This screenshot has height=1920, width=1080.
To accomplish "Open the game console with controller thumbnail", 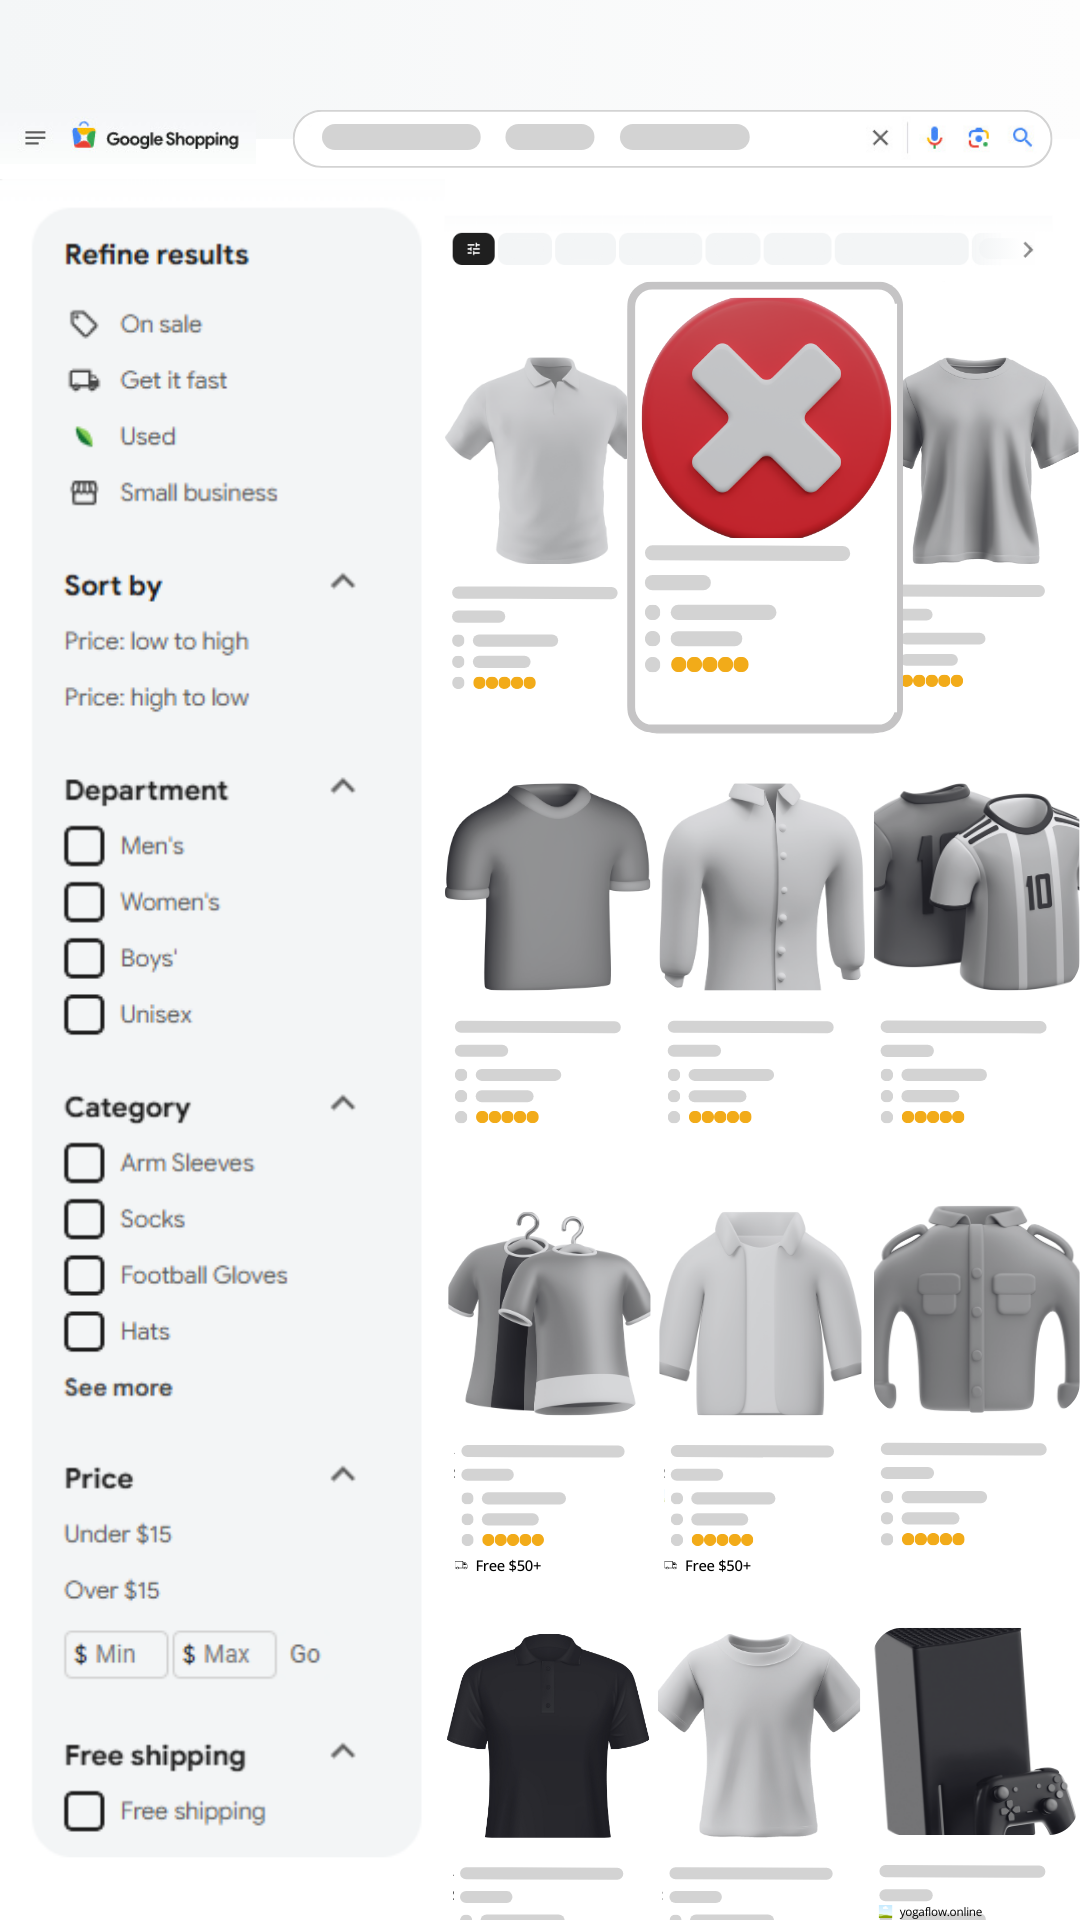I will point(976,1732).
